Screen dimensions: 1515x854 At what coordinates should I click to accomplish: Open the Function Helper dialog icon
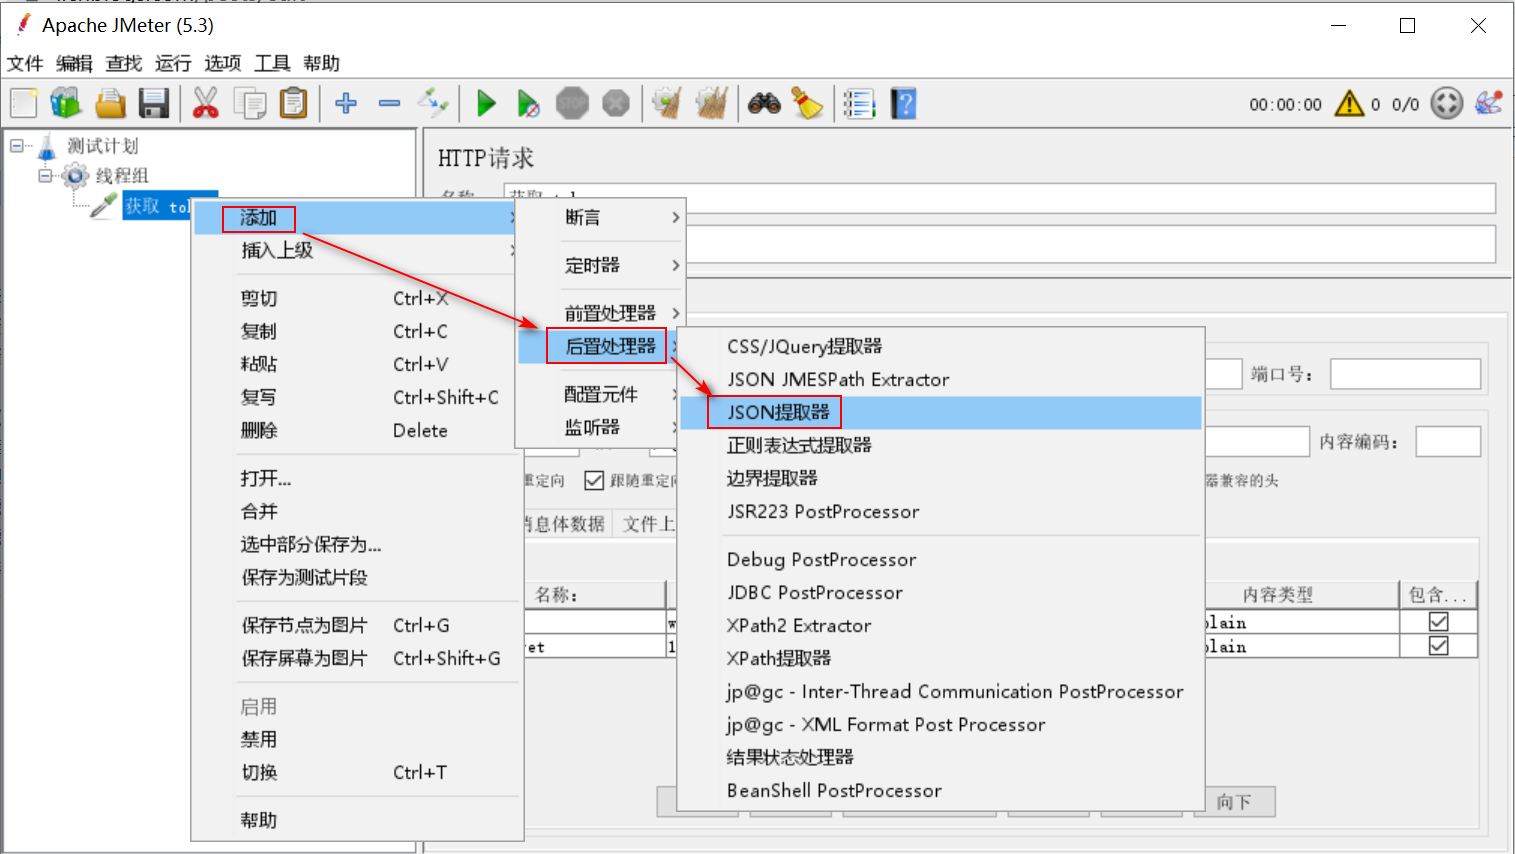[x=859, y=103]
